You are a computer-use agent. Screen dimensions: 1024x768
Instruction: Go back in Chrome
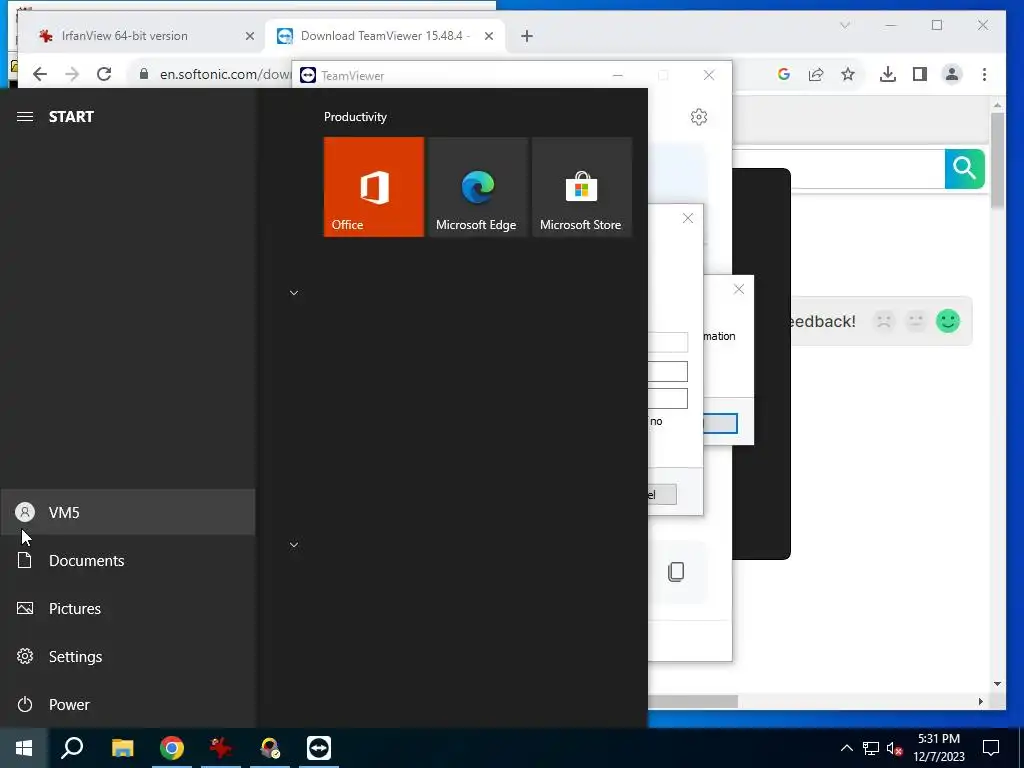pyautogui.click(x=40, y=74)
